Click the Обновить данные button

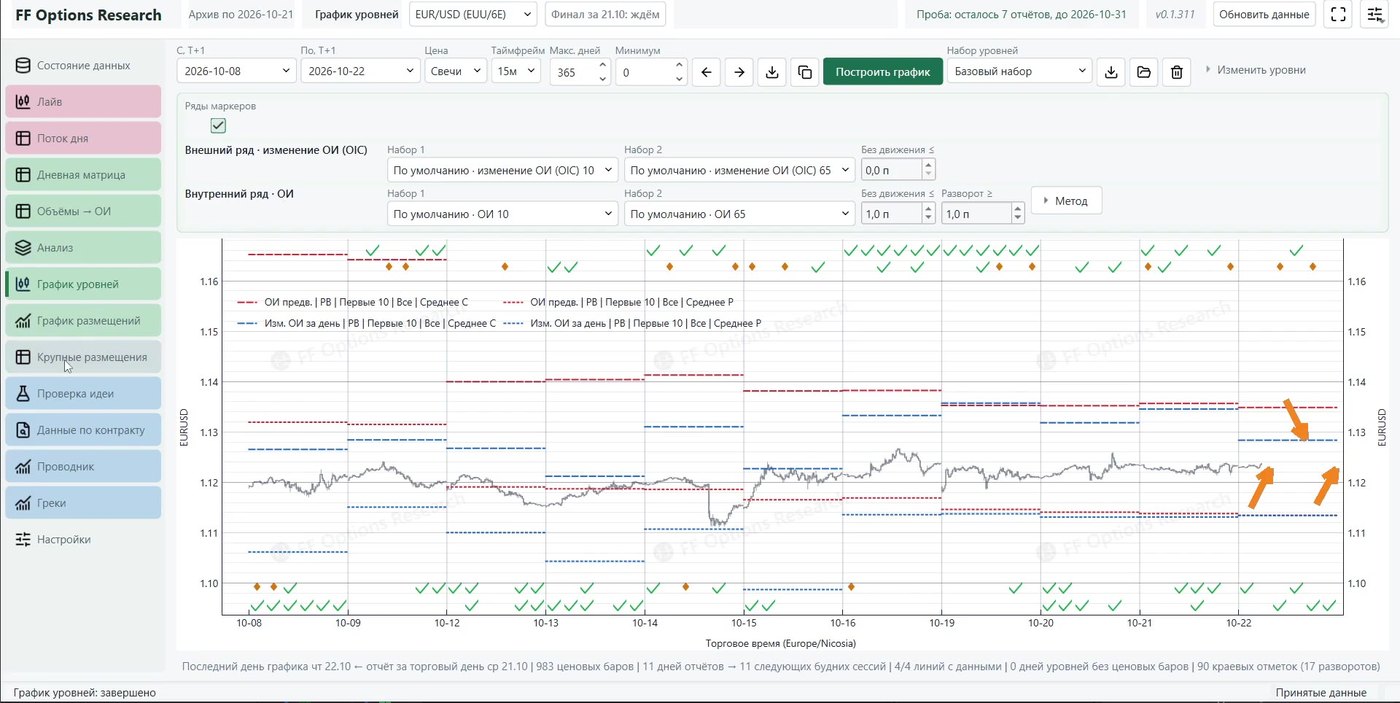point(1264,15)
